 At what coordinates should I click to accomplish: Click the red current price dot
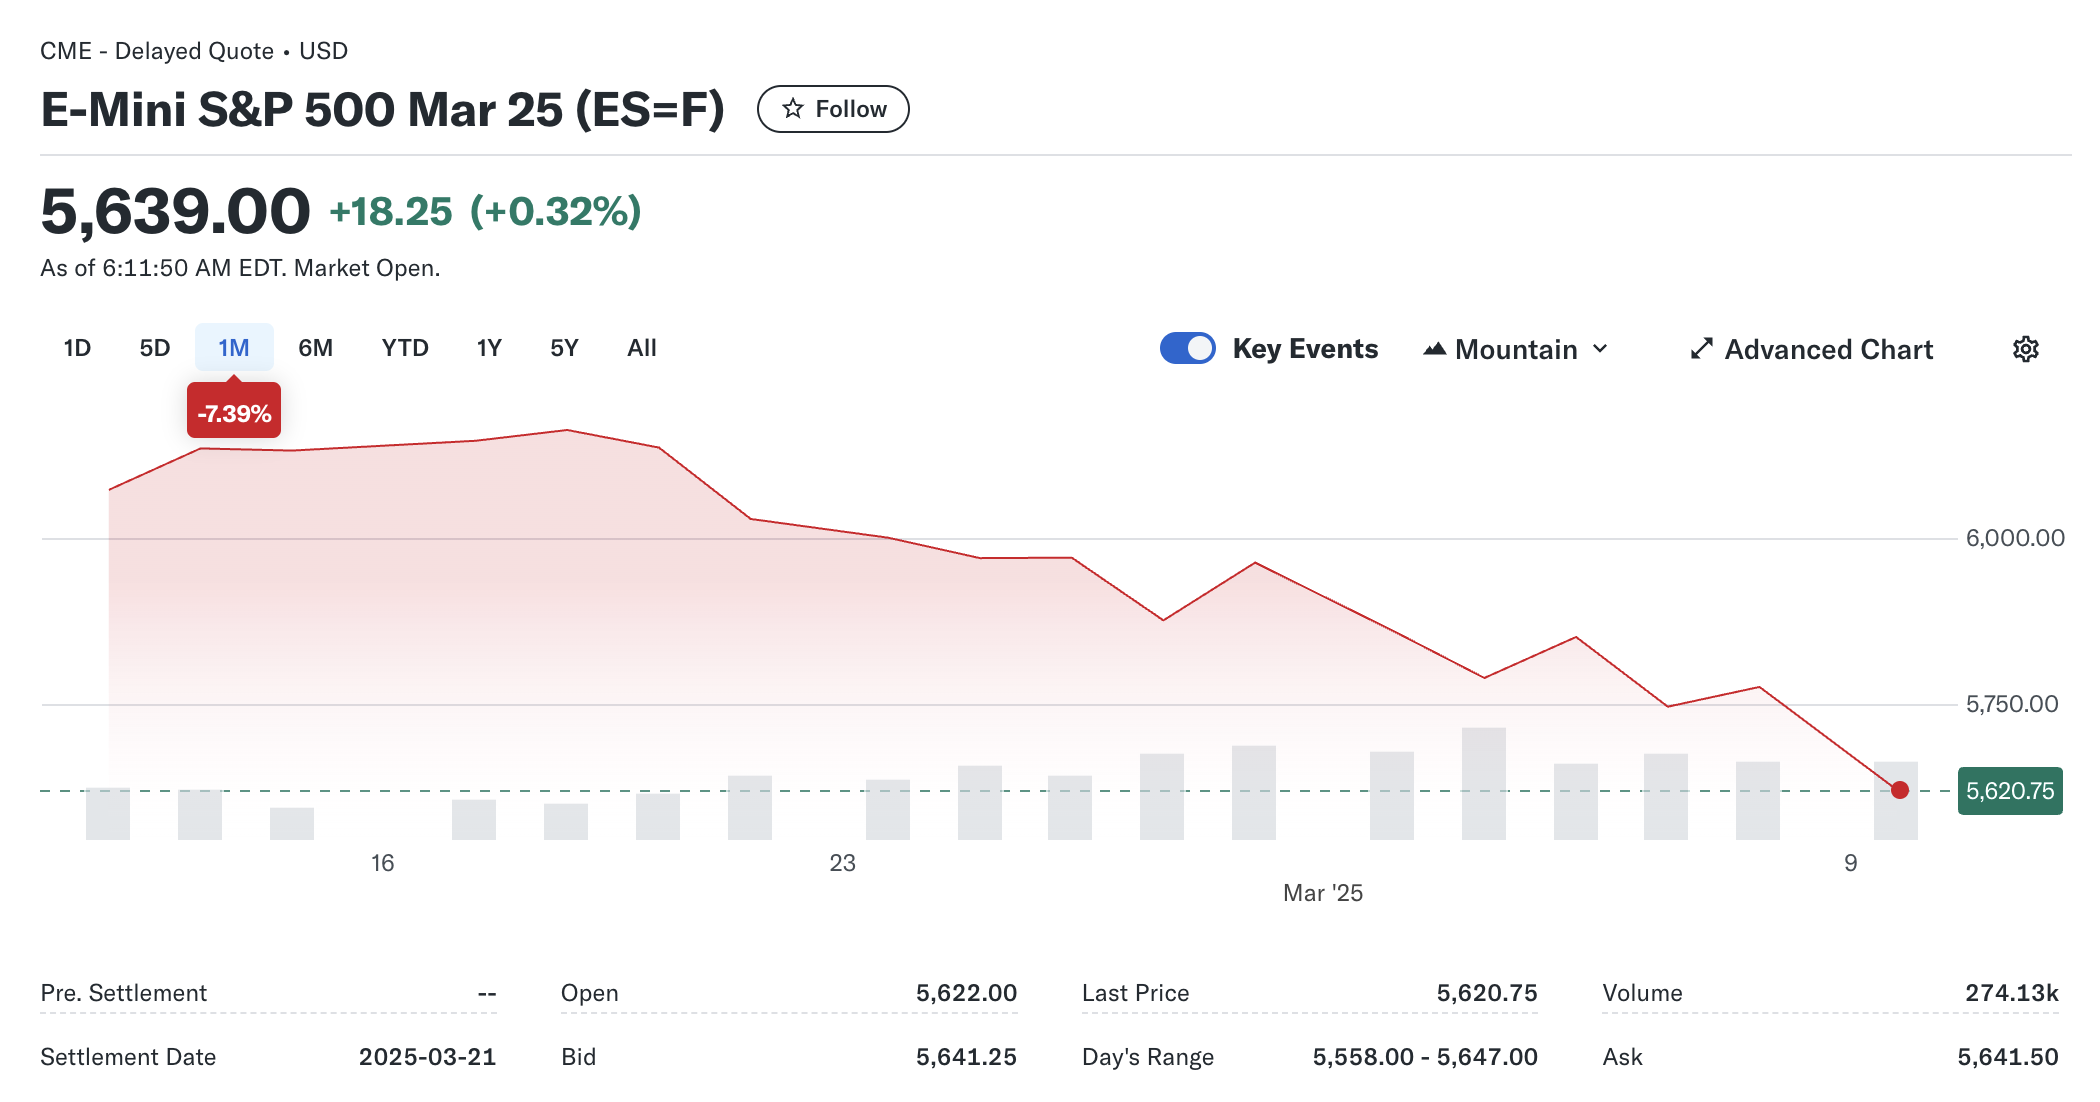[x=1900, y=790]
